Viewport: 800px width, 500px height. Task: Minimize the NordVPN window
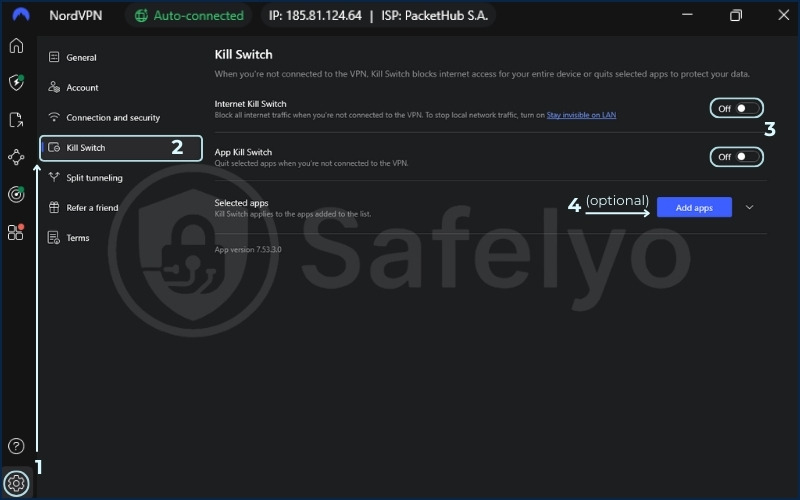687,15
